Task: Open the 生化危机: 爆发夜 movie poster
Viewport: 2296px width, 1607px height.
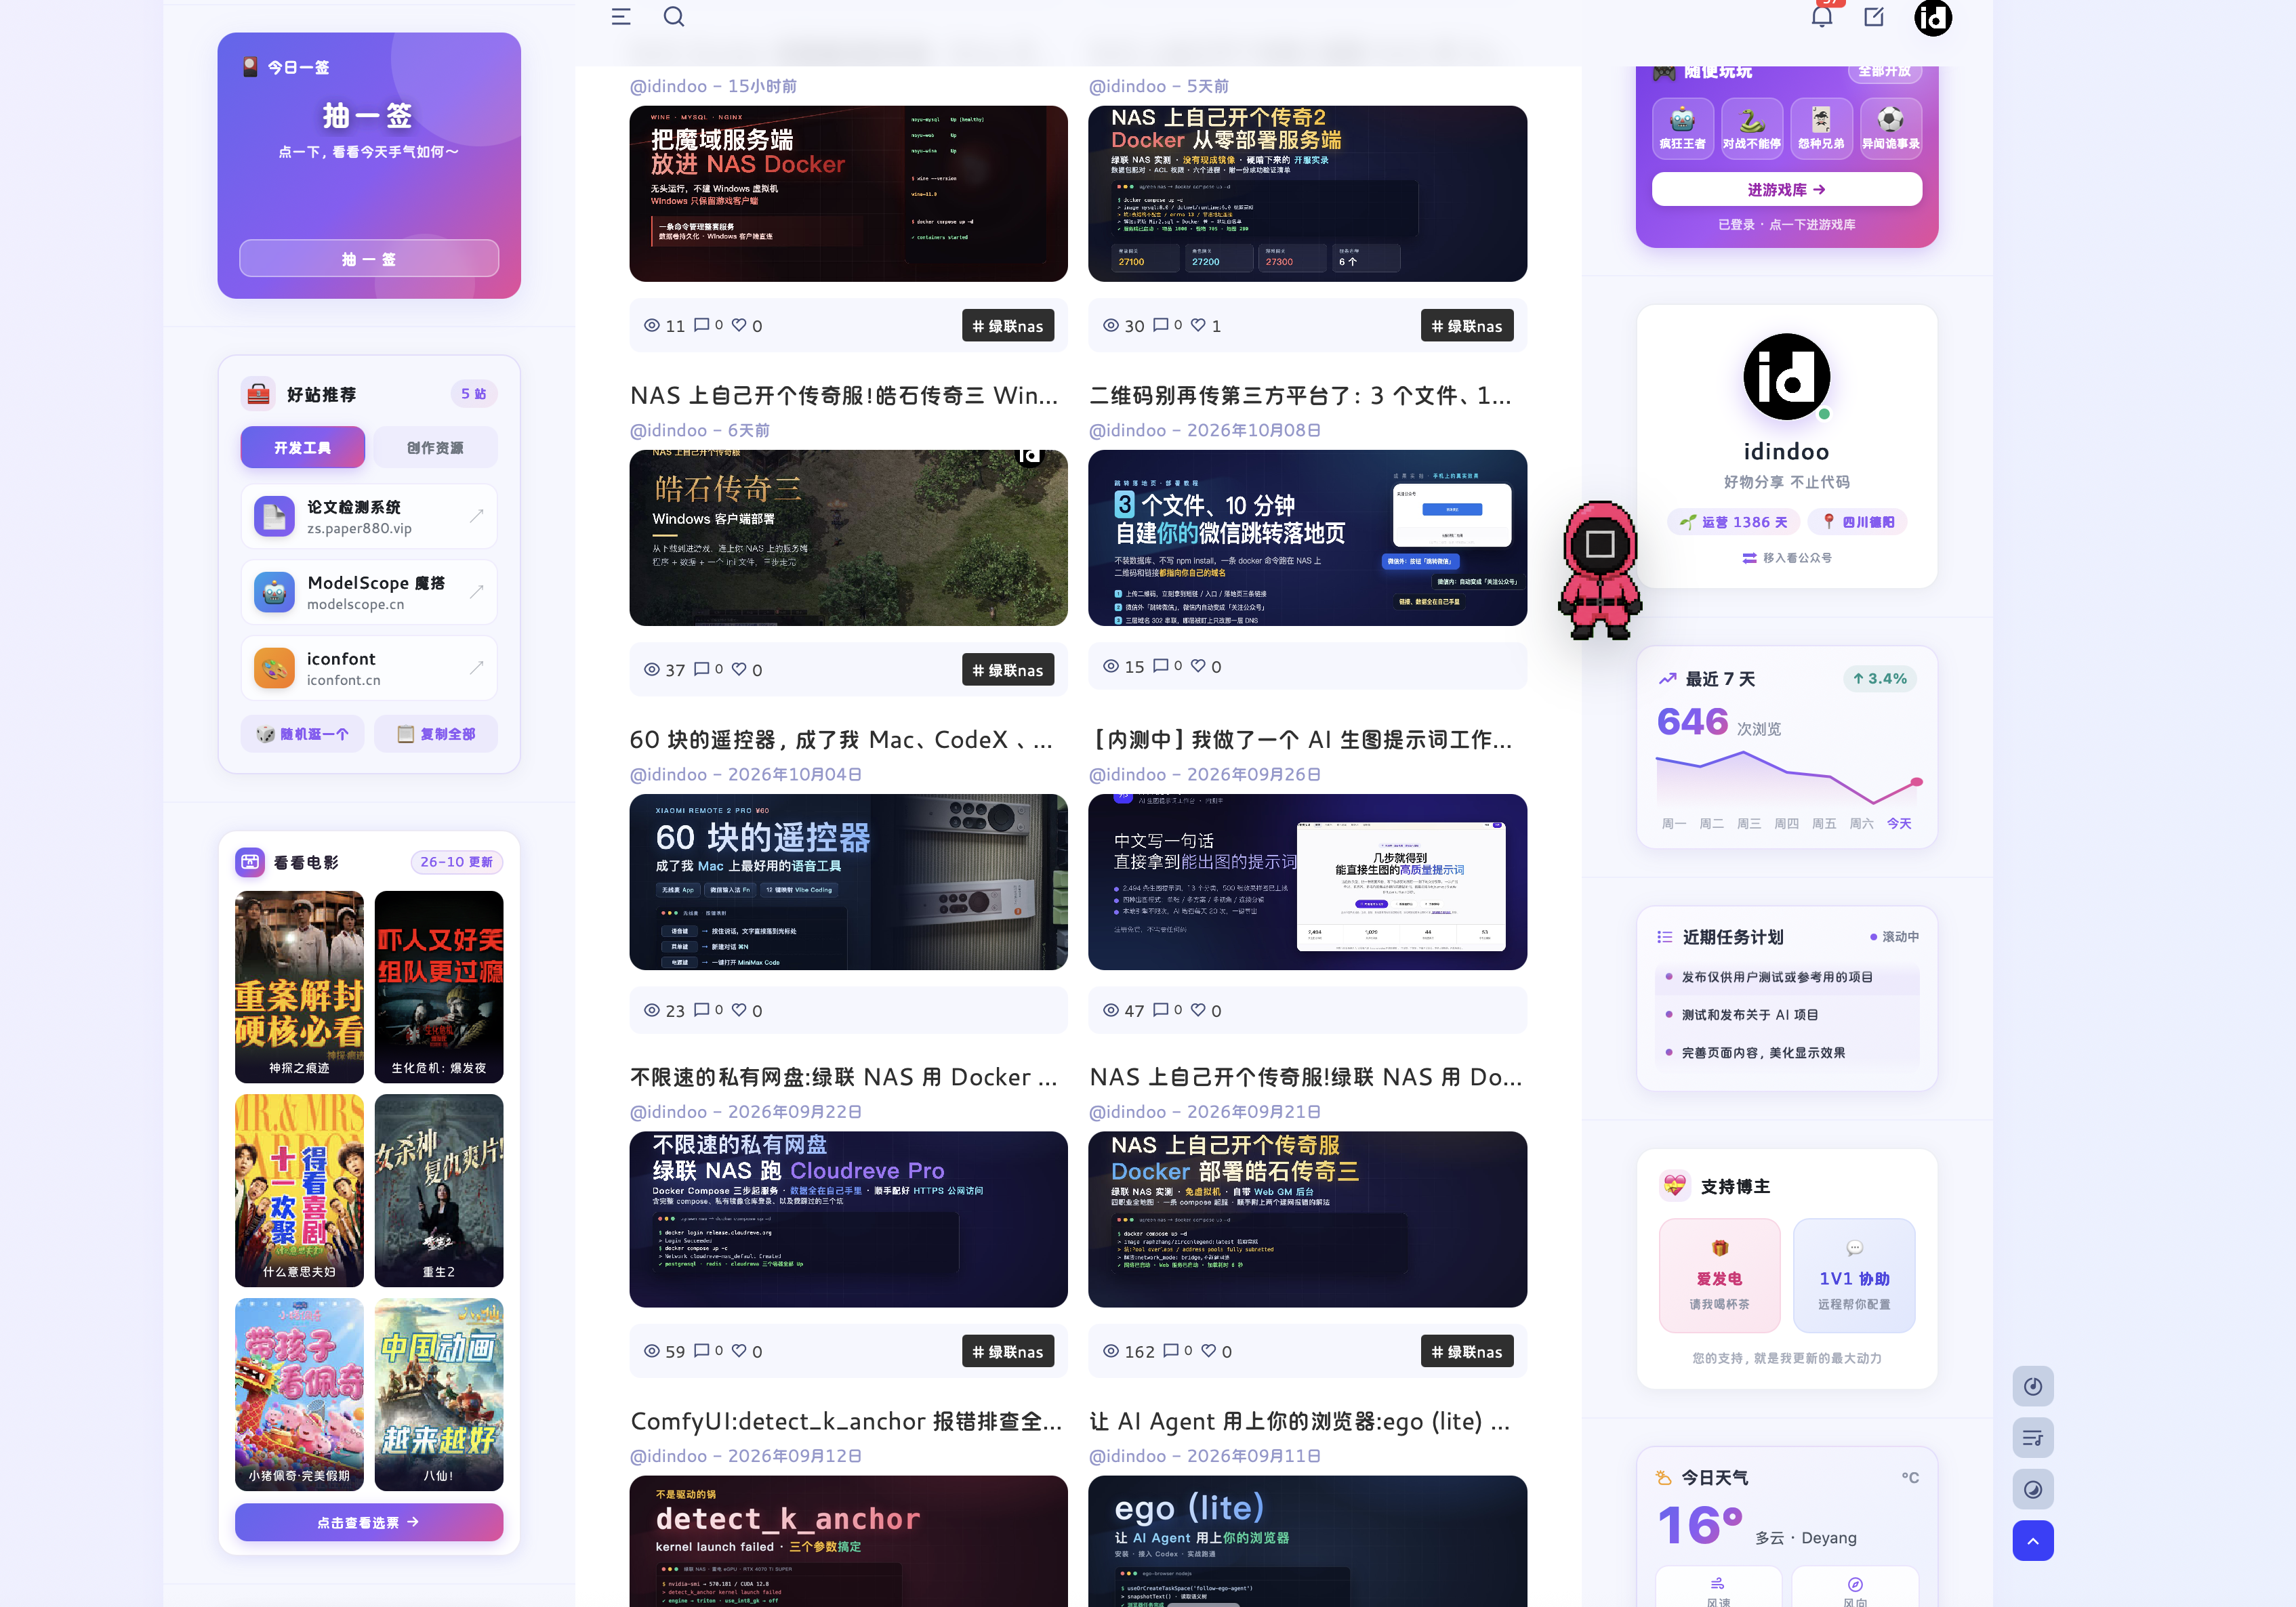Action: click(439, 987)
